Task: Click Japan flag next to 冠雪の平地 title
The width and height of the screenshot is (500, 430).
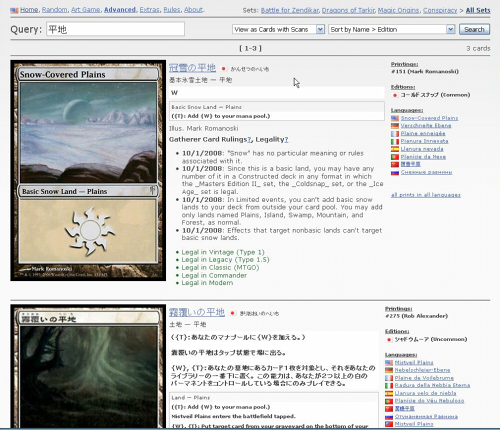Action: pos(224,69)
